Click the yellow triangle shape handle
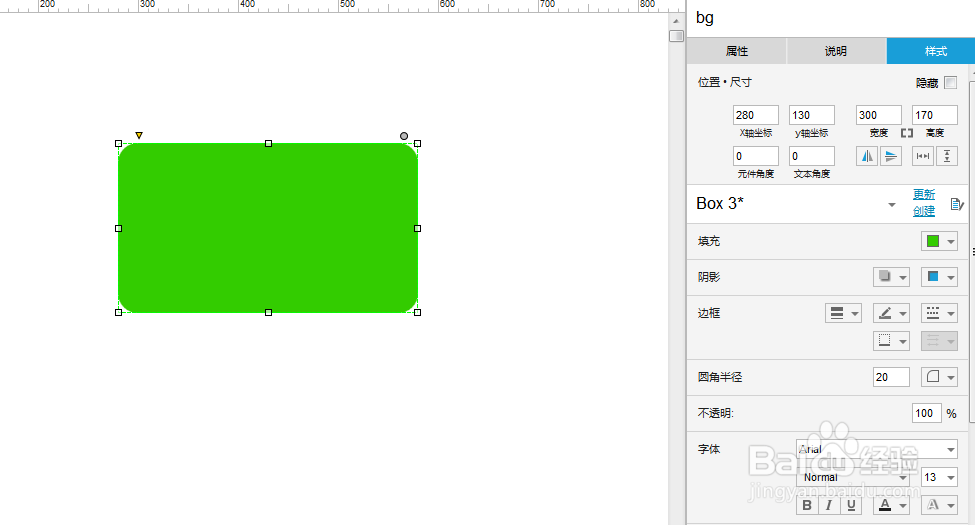Image resolution: width=975 pixels, height=525 pixels. (139, 135)
